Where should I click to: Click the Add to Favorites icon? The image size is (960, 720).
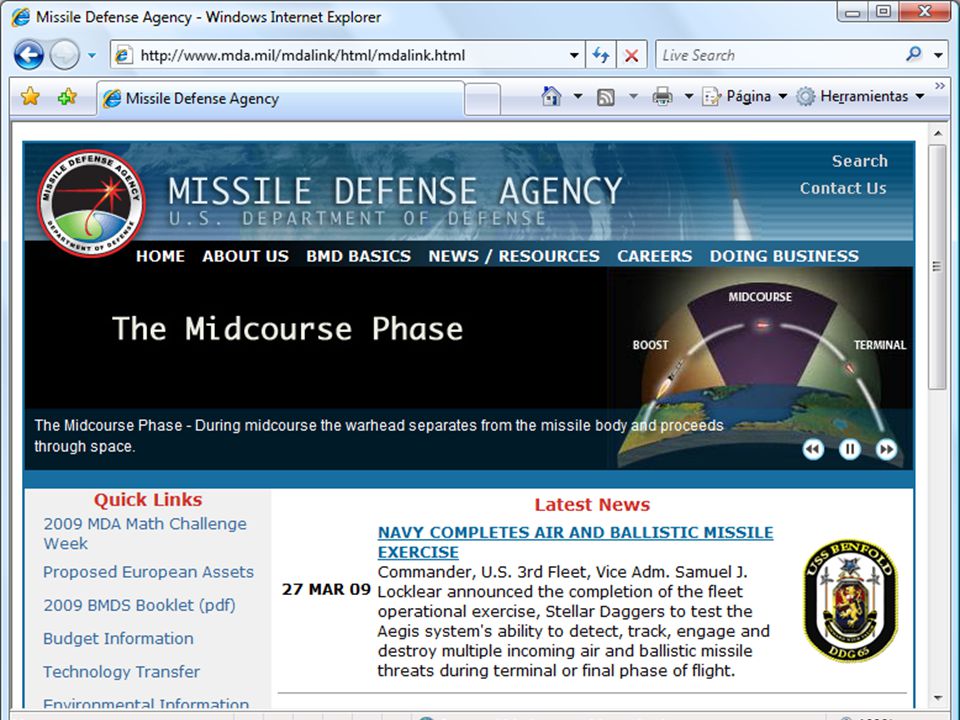(x=67, y=97)
